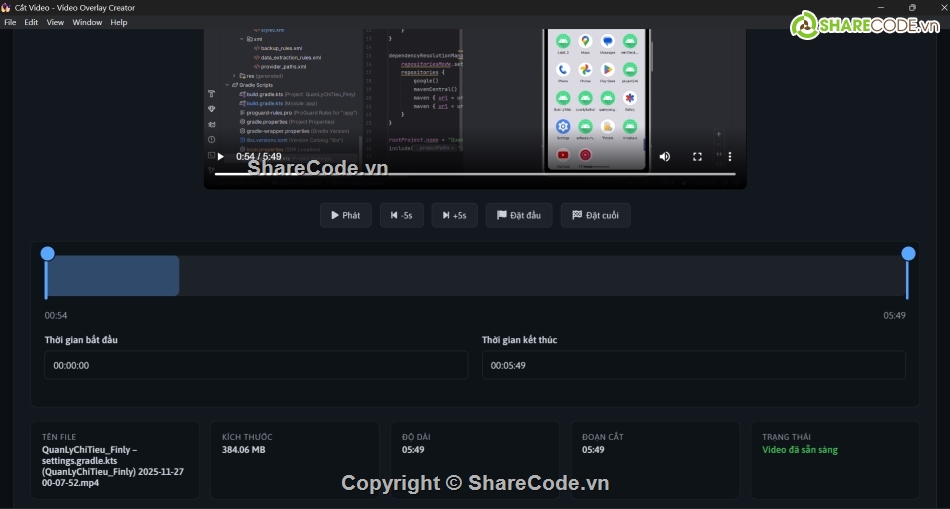Screen dimensions: 950x509
Task: Click the 00:54 current-time label below the timeline
Action: [56, 315]
